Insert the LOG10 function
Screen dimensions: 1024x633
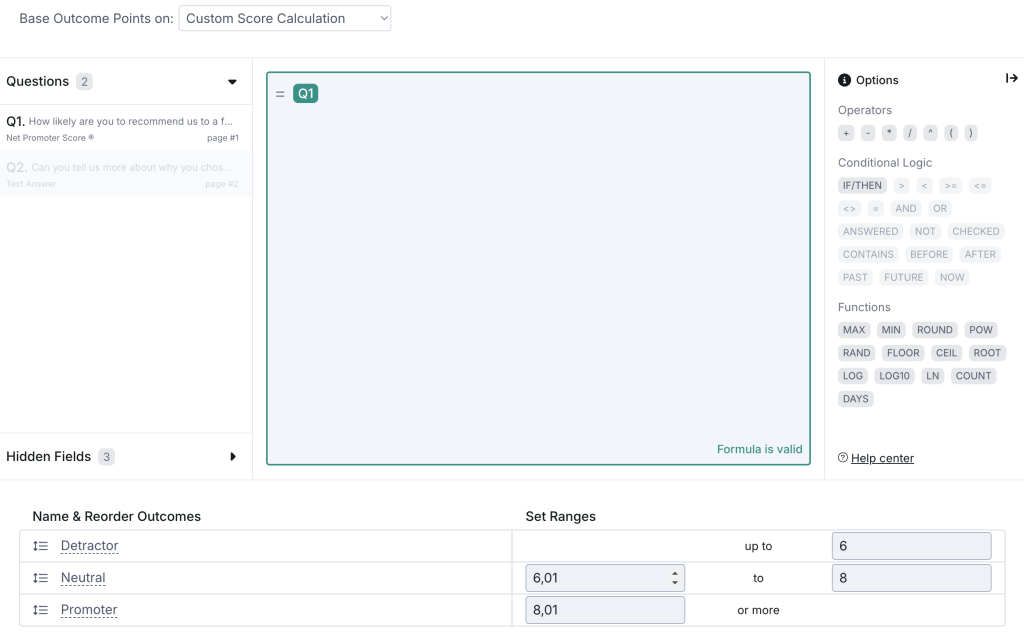895,376
